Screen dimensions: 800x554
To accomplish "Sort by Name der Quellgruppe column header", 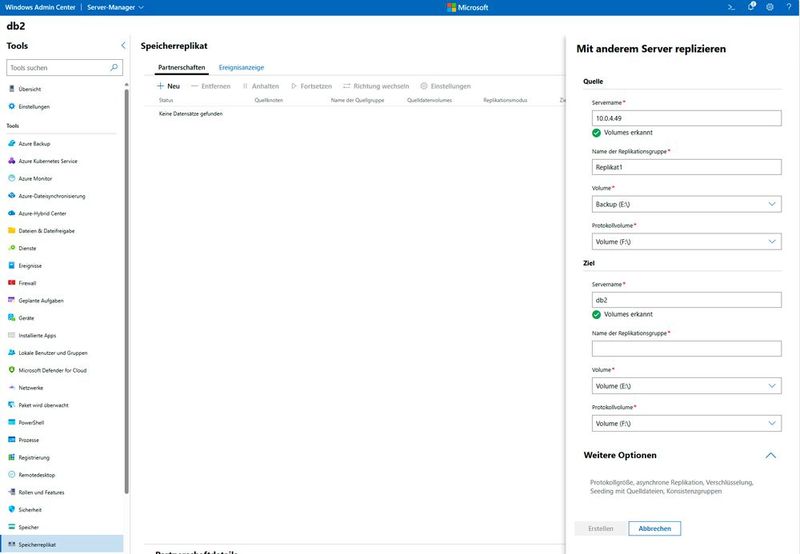I will pyautogui.click(x=357, y=100).
